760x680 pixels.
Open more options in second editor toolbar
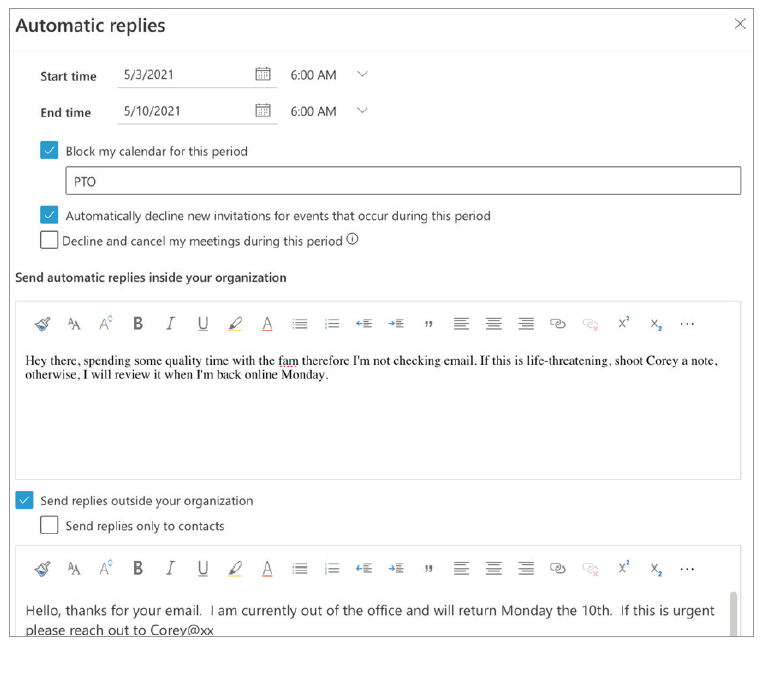click(x=687, y=569)
